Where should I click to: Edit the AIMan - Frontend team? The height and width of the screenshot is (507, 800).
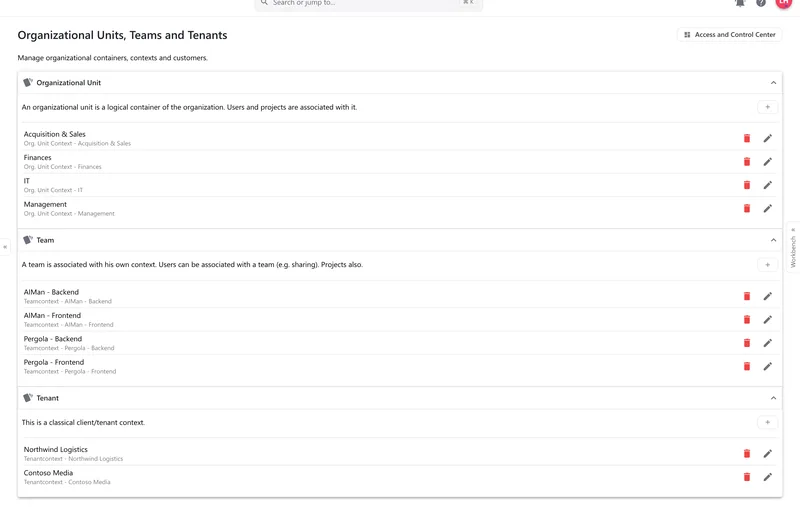[x=767, y=320]
